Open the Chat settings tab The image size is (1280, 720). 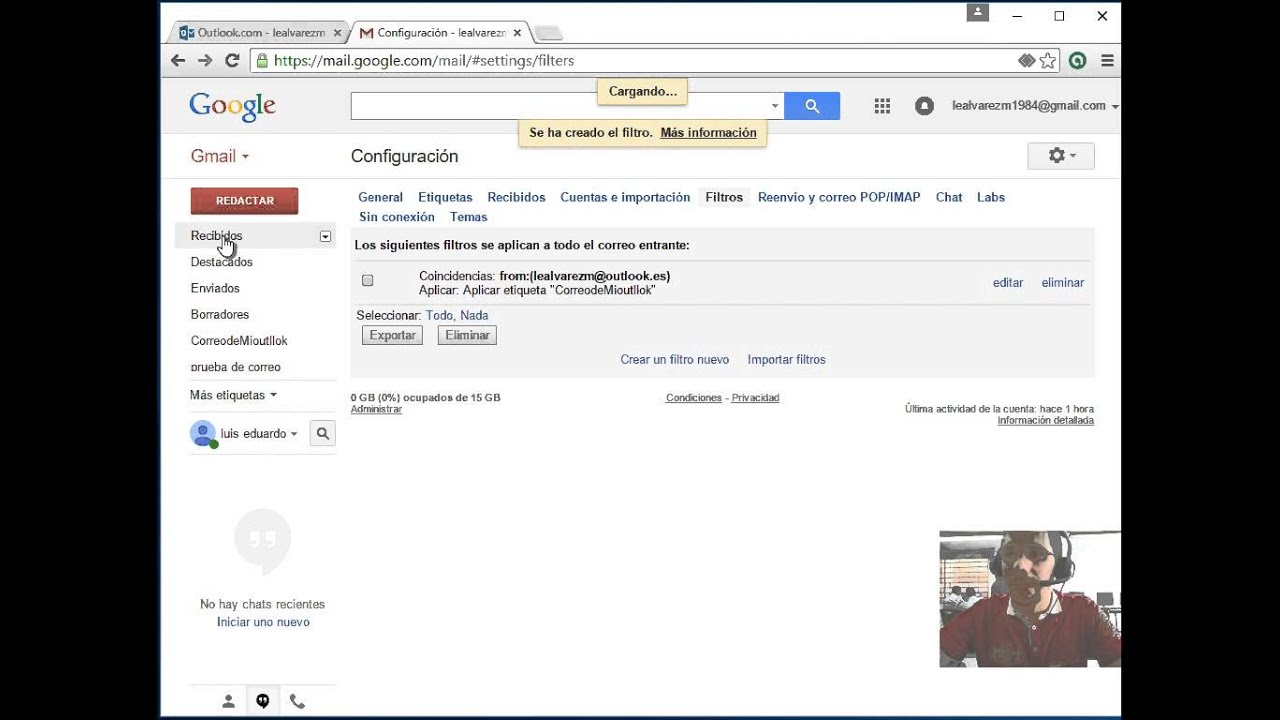[949, 197]
